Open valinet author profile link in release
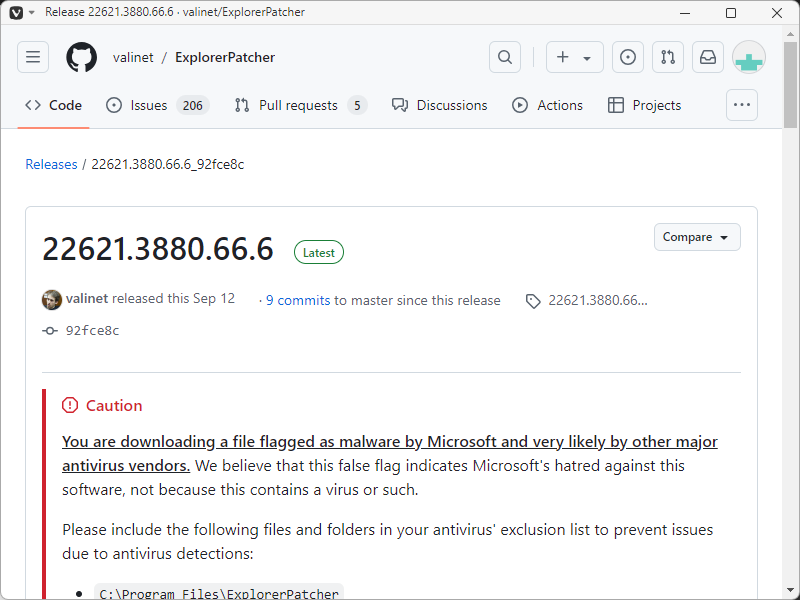This screenshot has height=600, width=800. [87, 298]
